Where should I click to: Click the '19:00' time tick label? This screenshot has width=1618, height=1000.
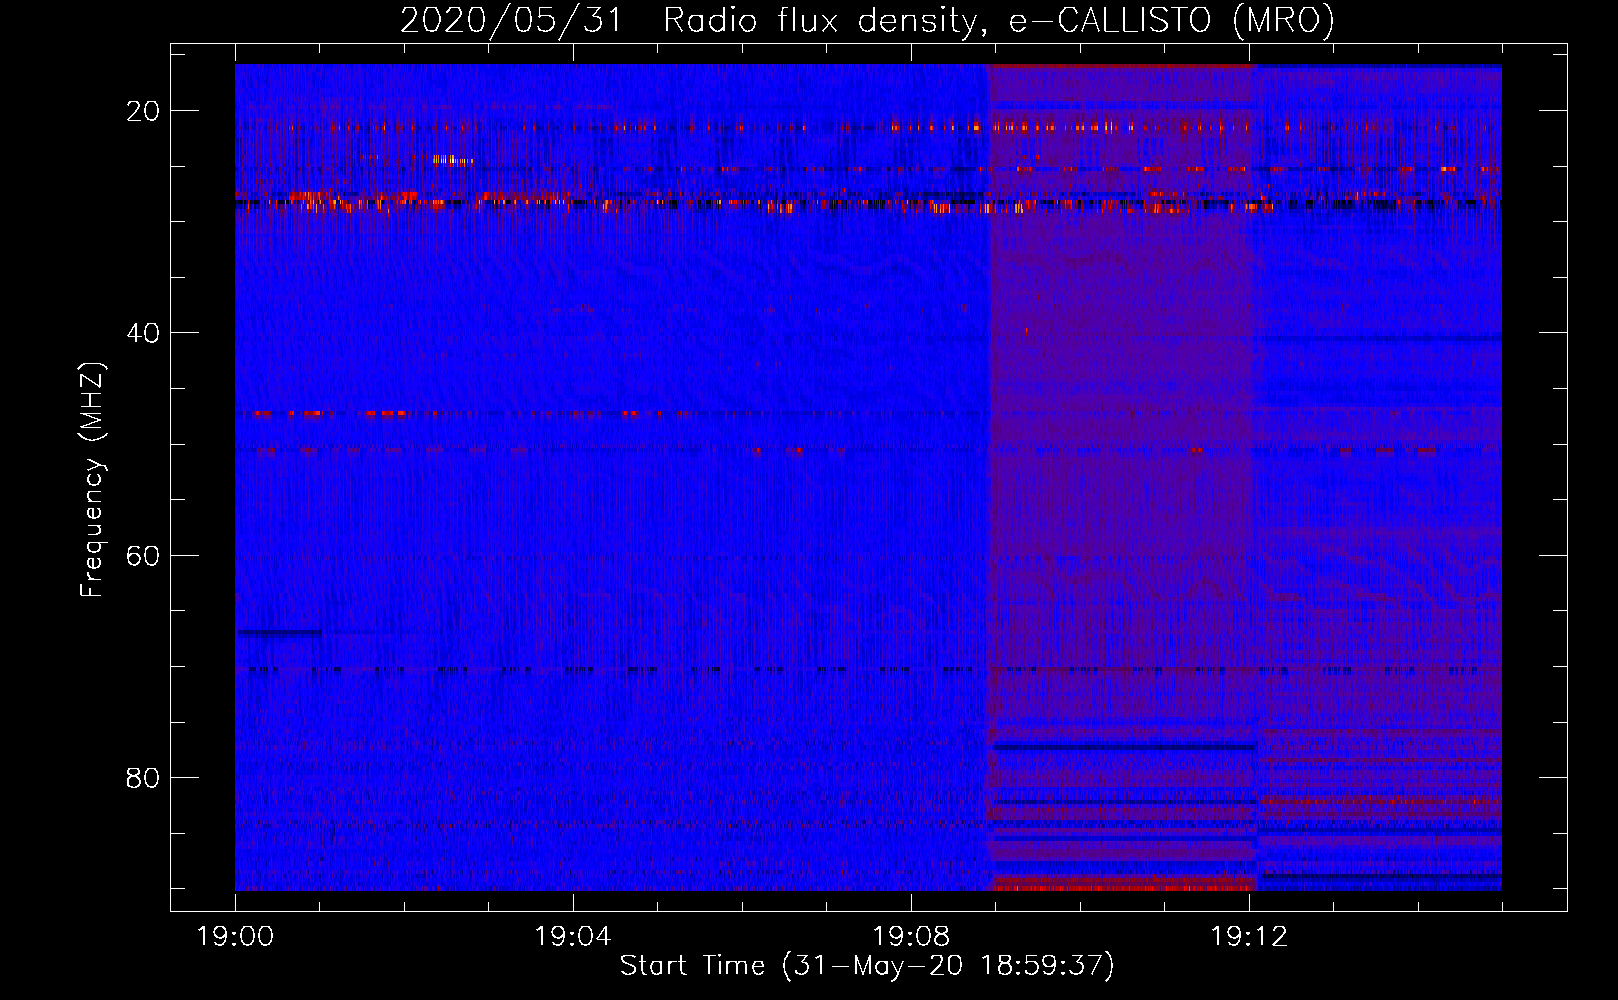[235, 937]
